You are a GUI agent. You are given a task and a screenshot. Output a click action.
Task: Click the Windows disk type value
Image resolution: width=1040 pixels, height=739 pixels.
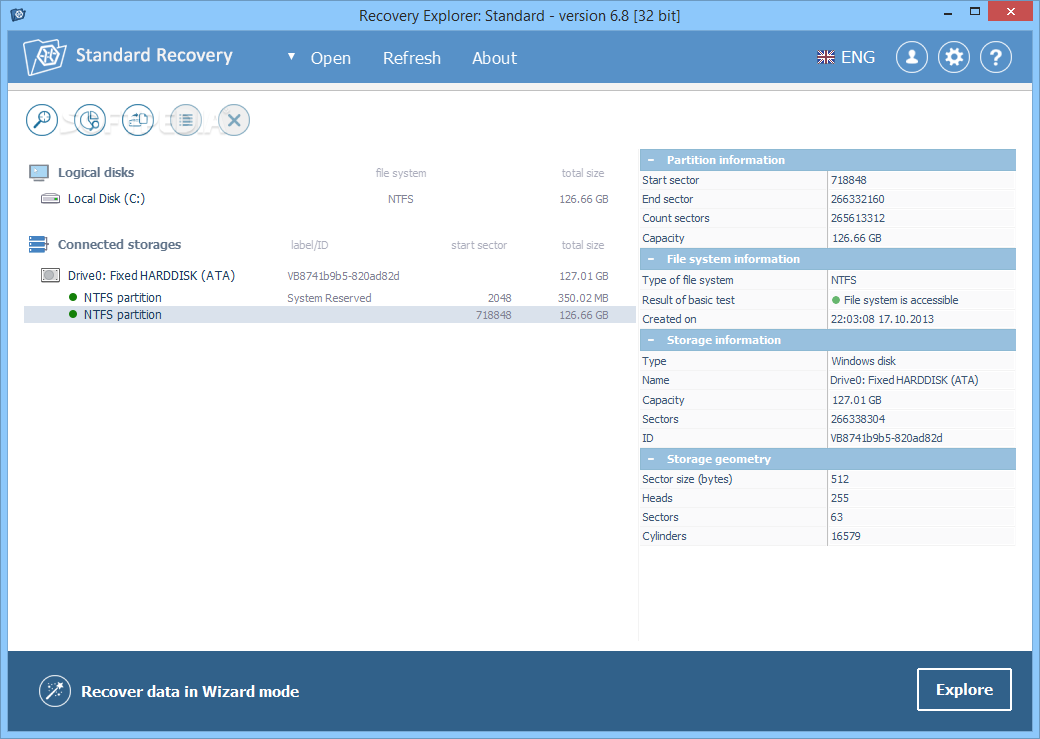coord(863,361)
